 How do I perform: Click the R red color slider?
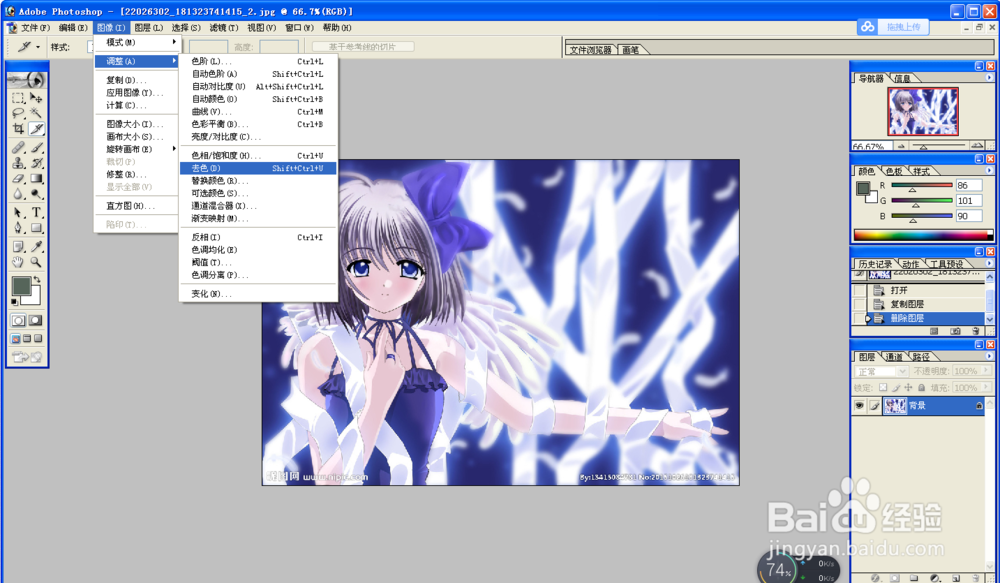(x=922, y=186)
